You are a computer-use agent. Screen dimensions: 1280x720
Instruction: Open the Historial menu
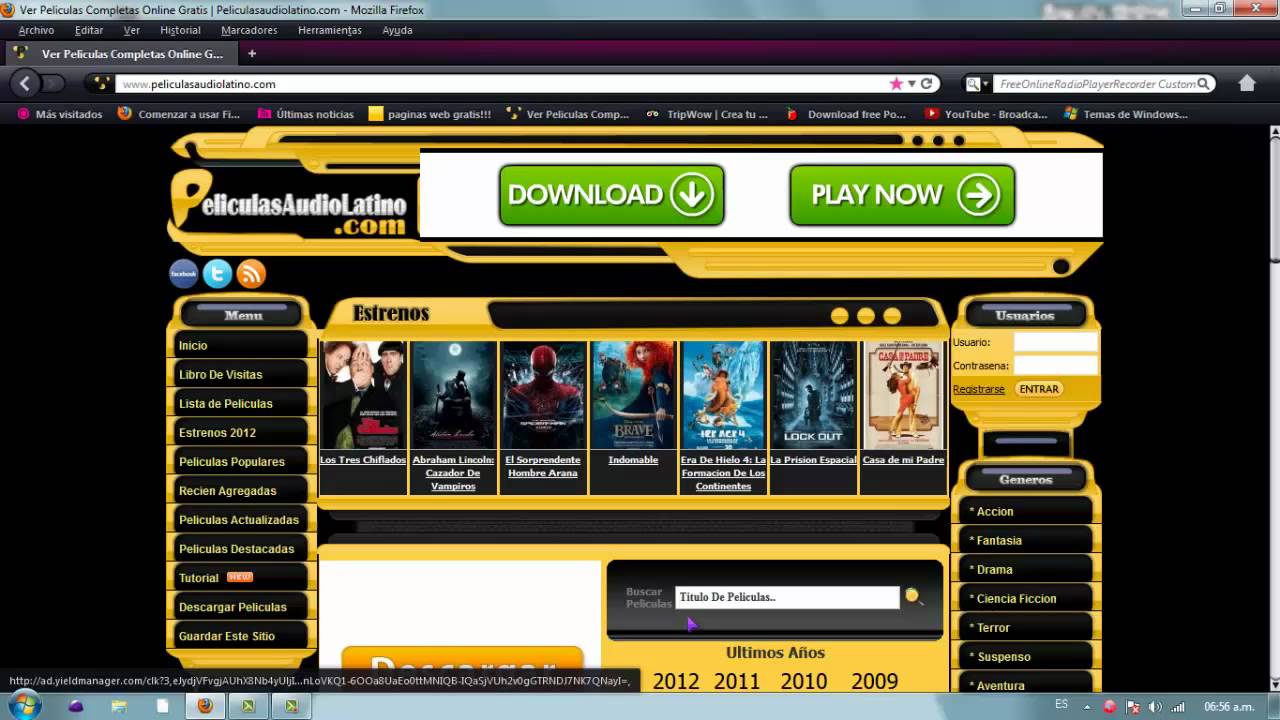pyautogui.click(x=180, y=30)
